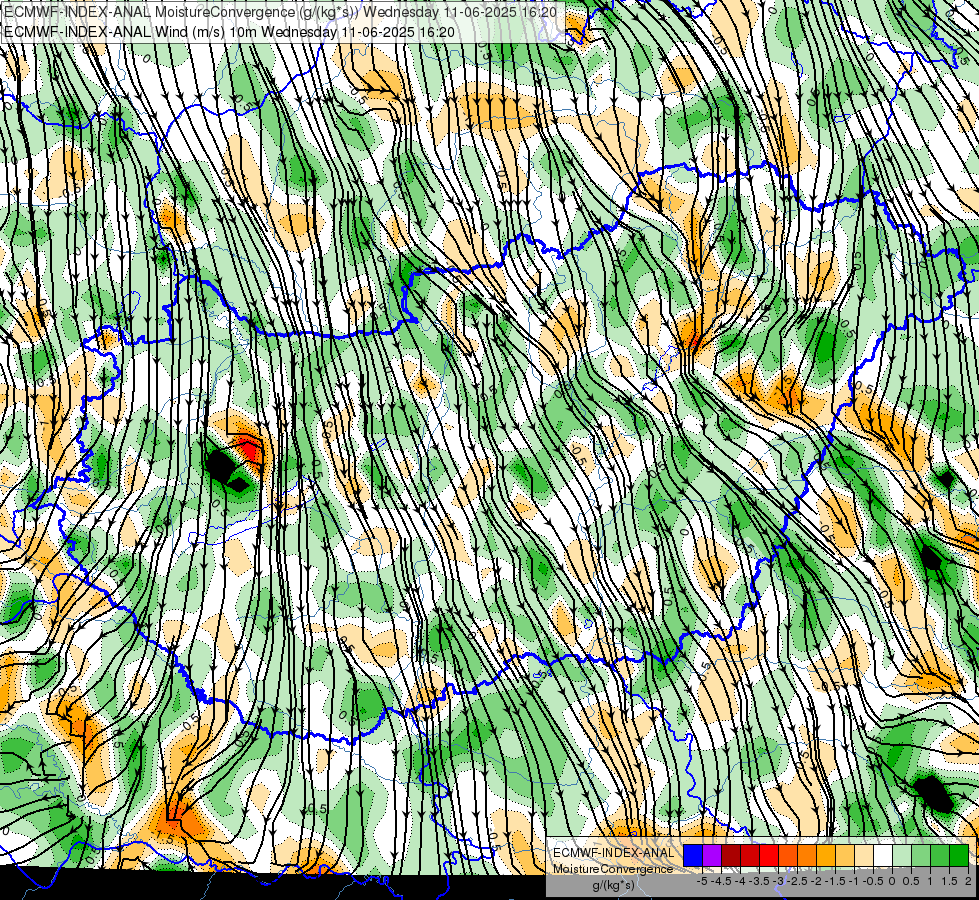Select the purple legend swatch
This screenshot has width=979, height=900.
point(712,855)
